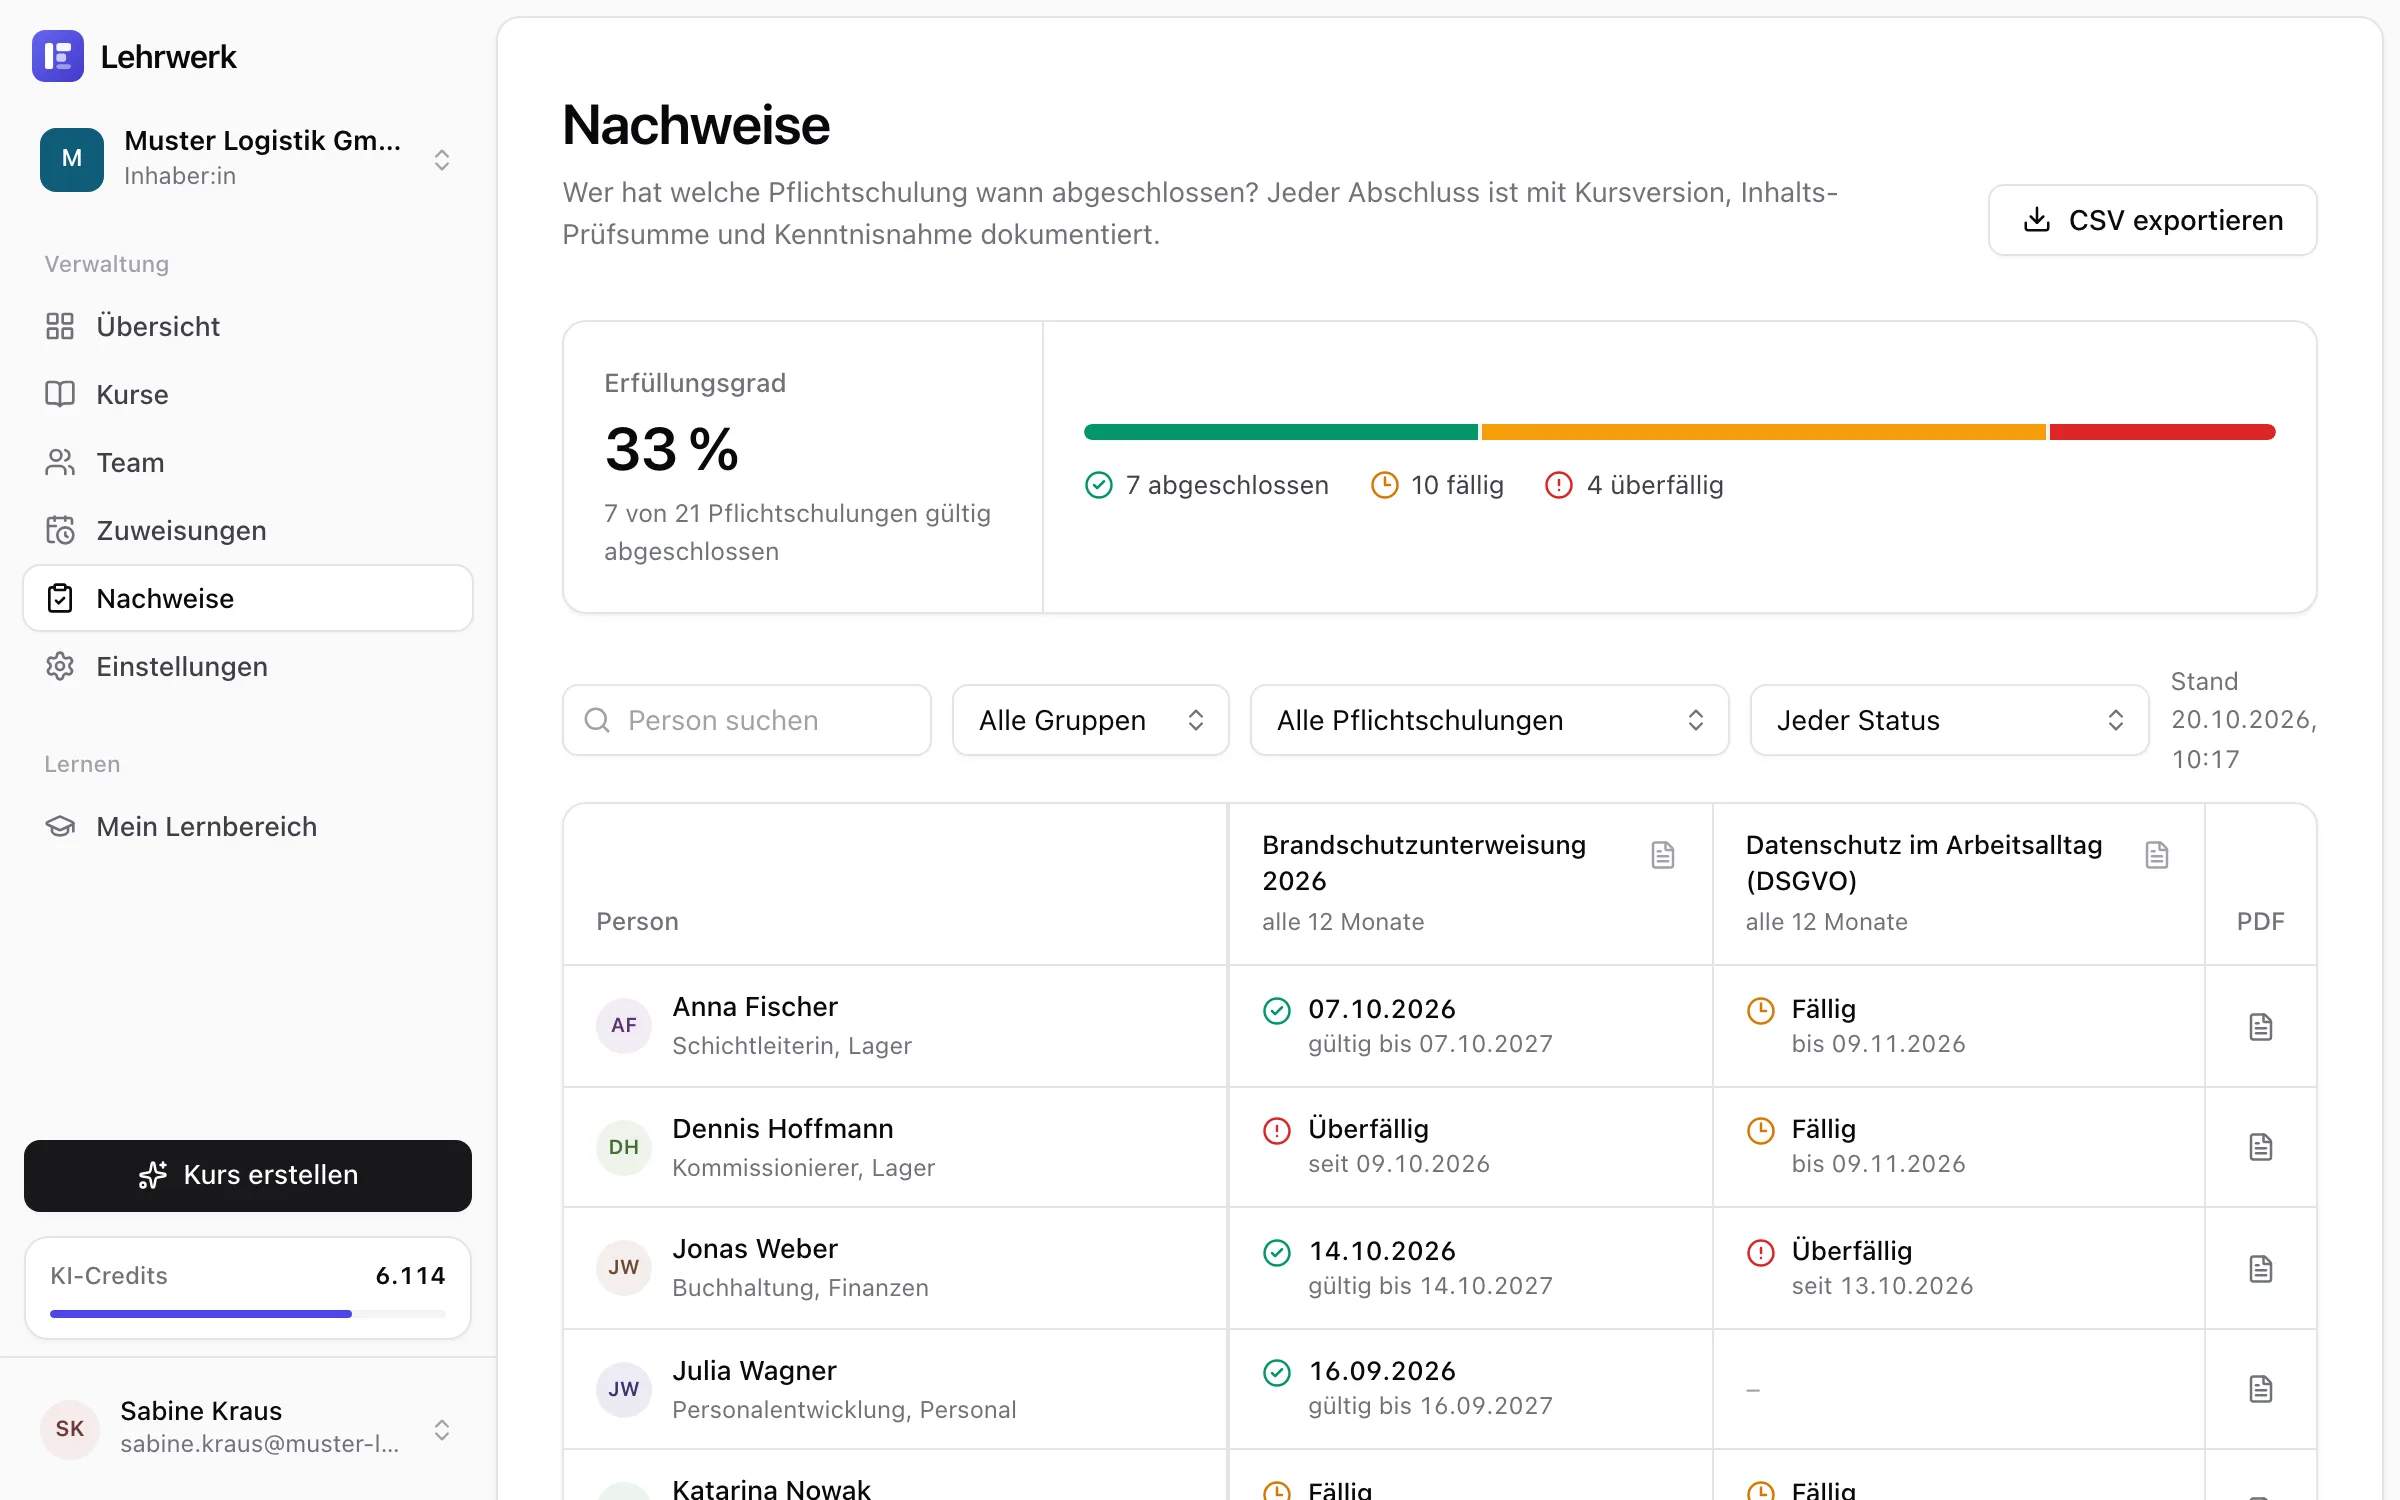
Task: Open PDF for Julia Wagner row
Action: [2260, 1389]
